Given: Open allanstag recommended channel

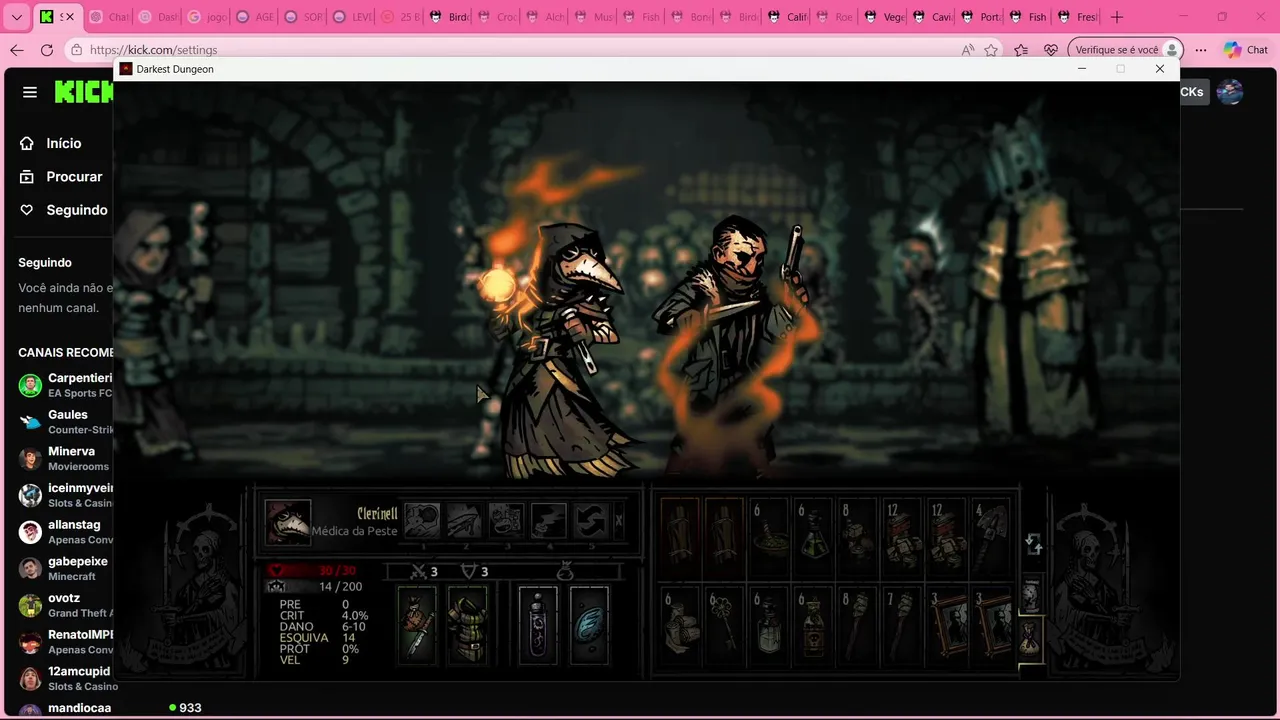Looking at the screenshot, I should (64, 531).
